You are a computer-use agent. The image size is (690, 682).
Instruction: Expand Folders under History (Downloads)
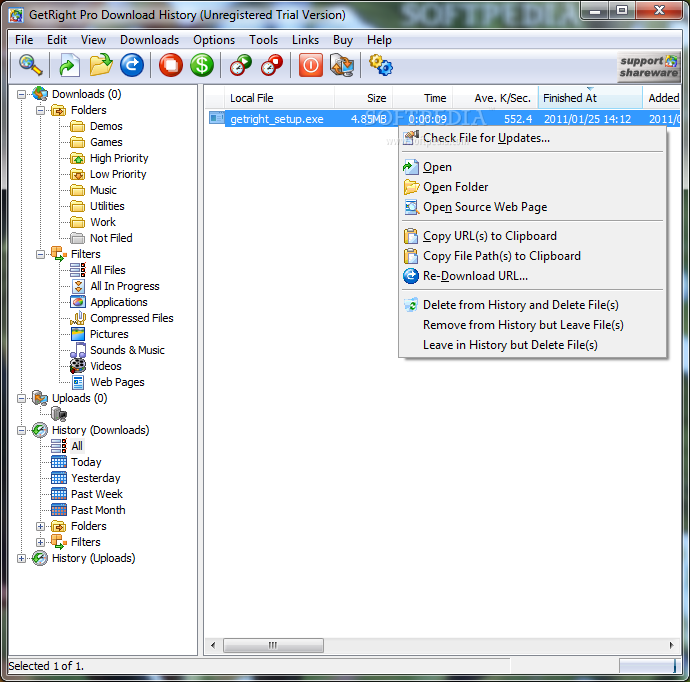click(x=40, y=526)
